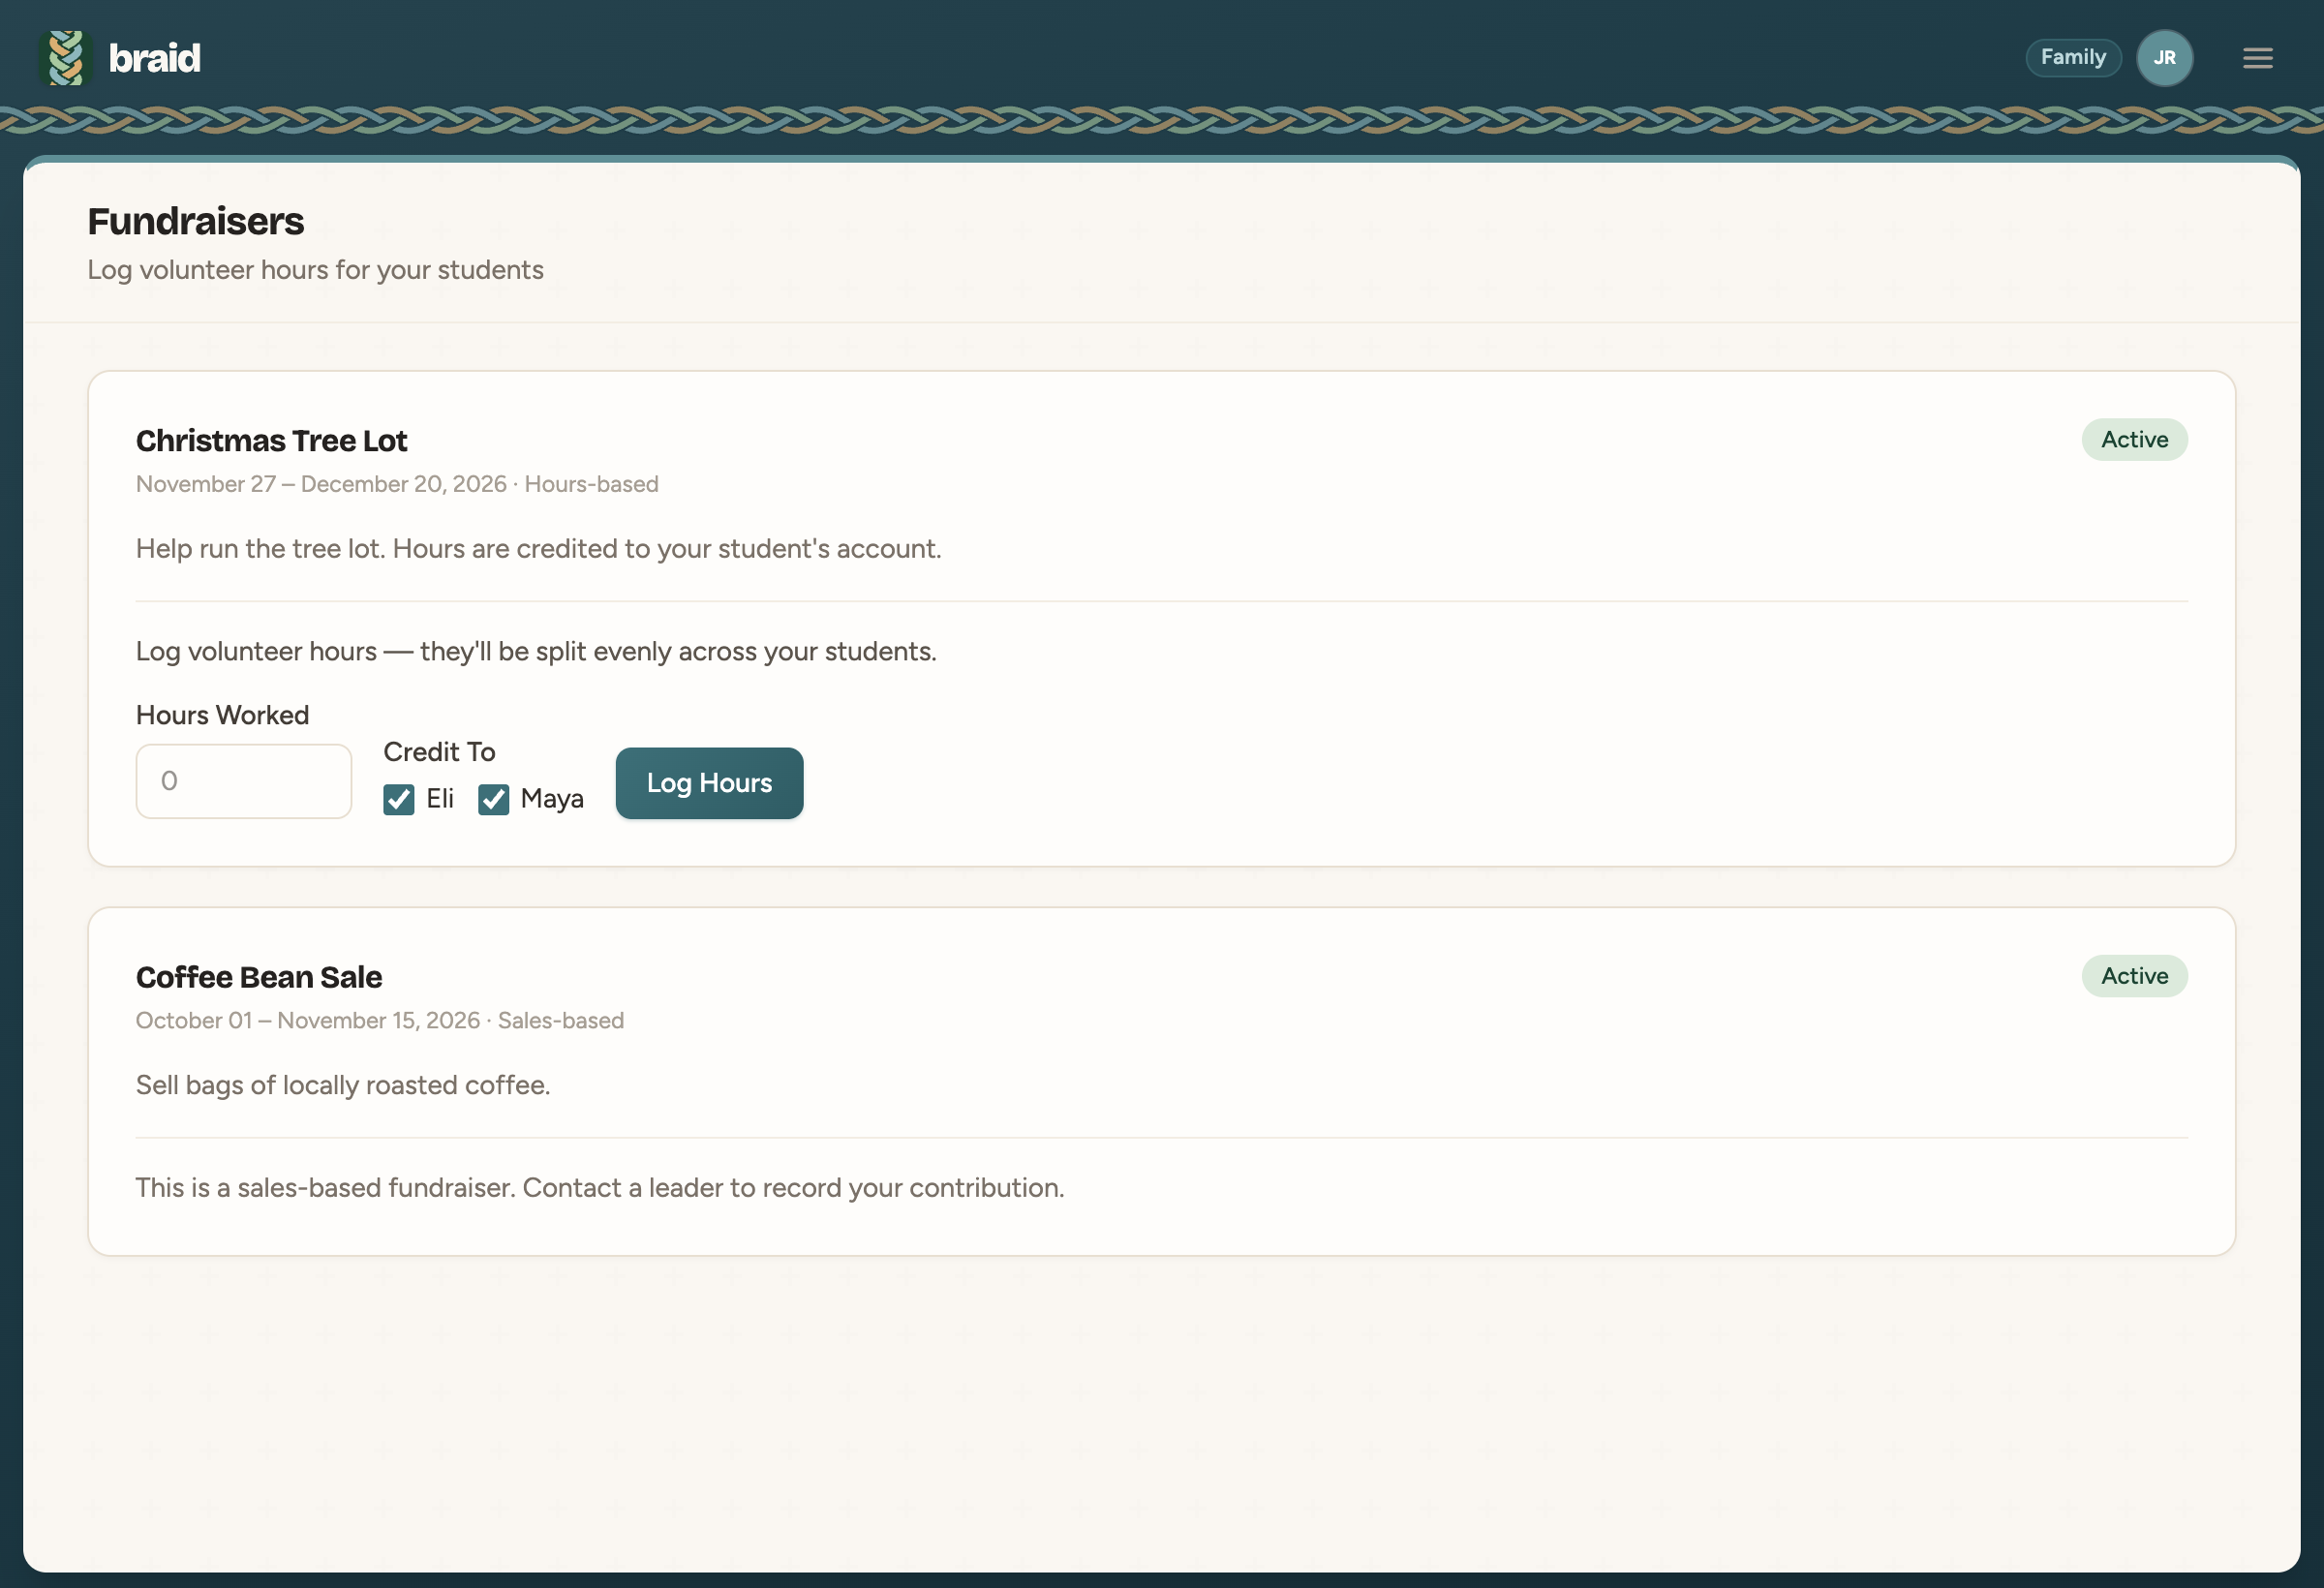Click the Christmas Tree Lot title
2324x1588 pixels.
(x=271, y=440)
